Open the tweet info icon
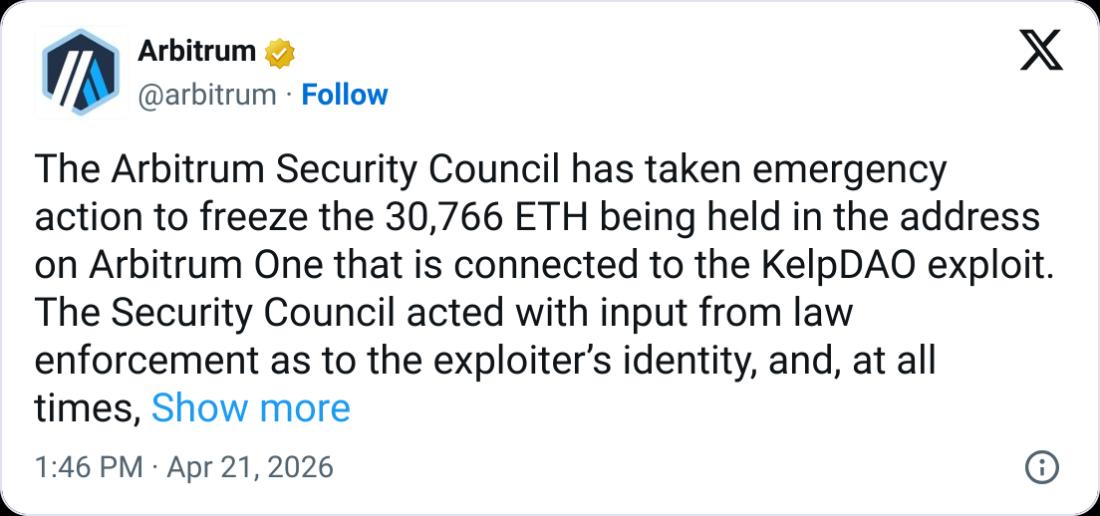Viewport: 1100px width, 516px height. pyautogui.click(x=1042, y=468)
